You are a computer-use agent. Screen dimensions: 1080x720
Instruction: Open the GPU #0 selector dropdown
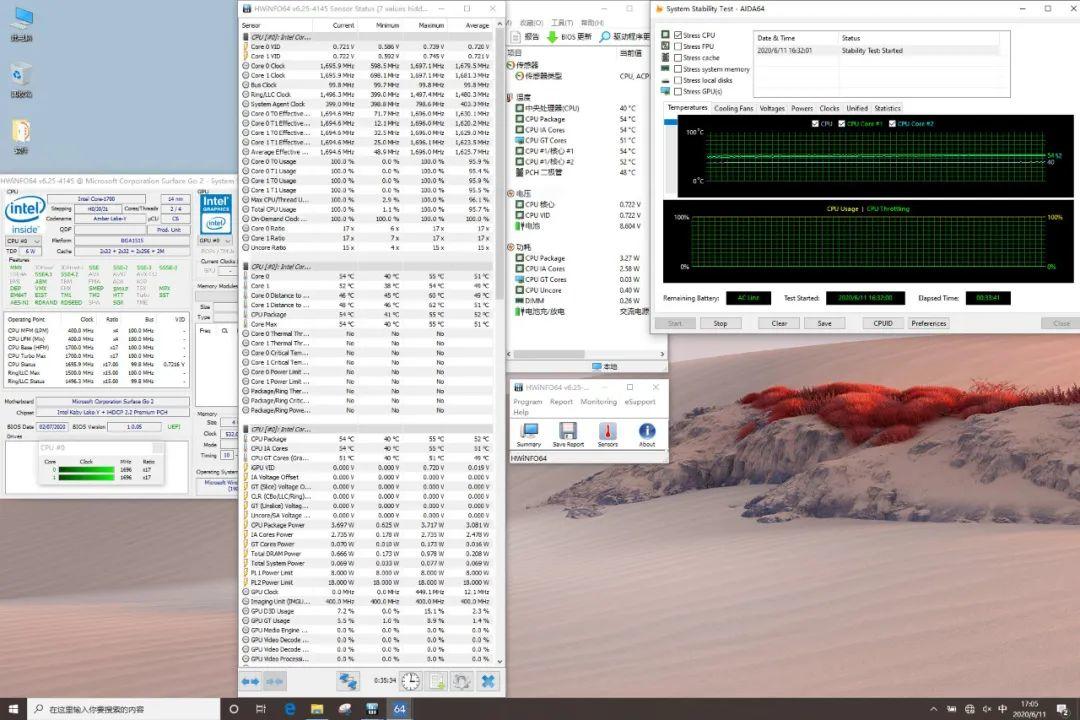click(x=215, y=241)
